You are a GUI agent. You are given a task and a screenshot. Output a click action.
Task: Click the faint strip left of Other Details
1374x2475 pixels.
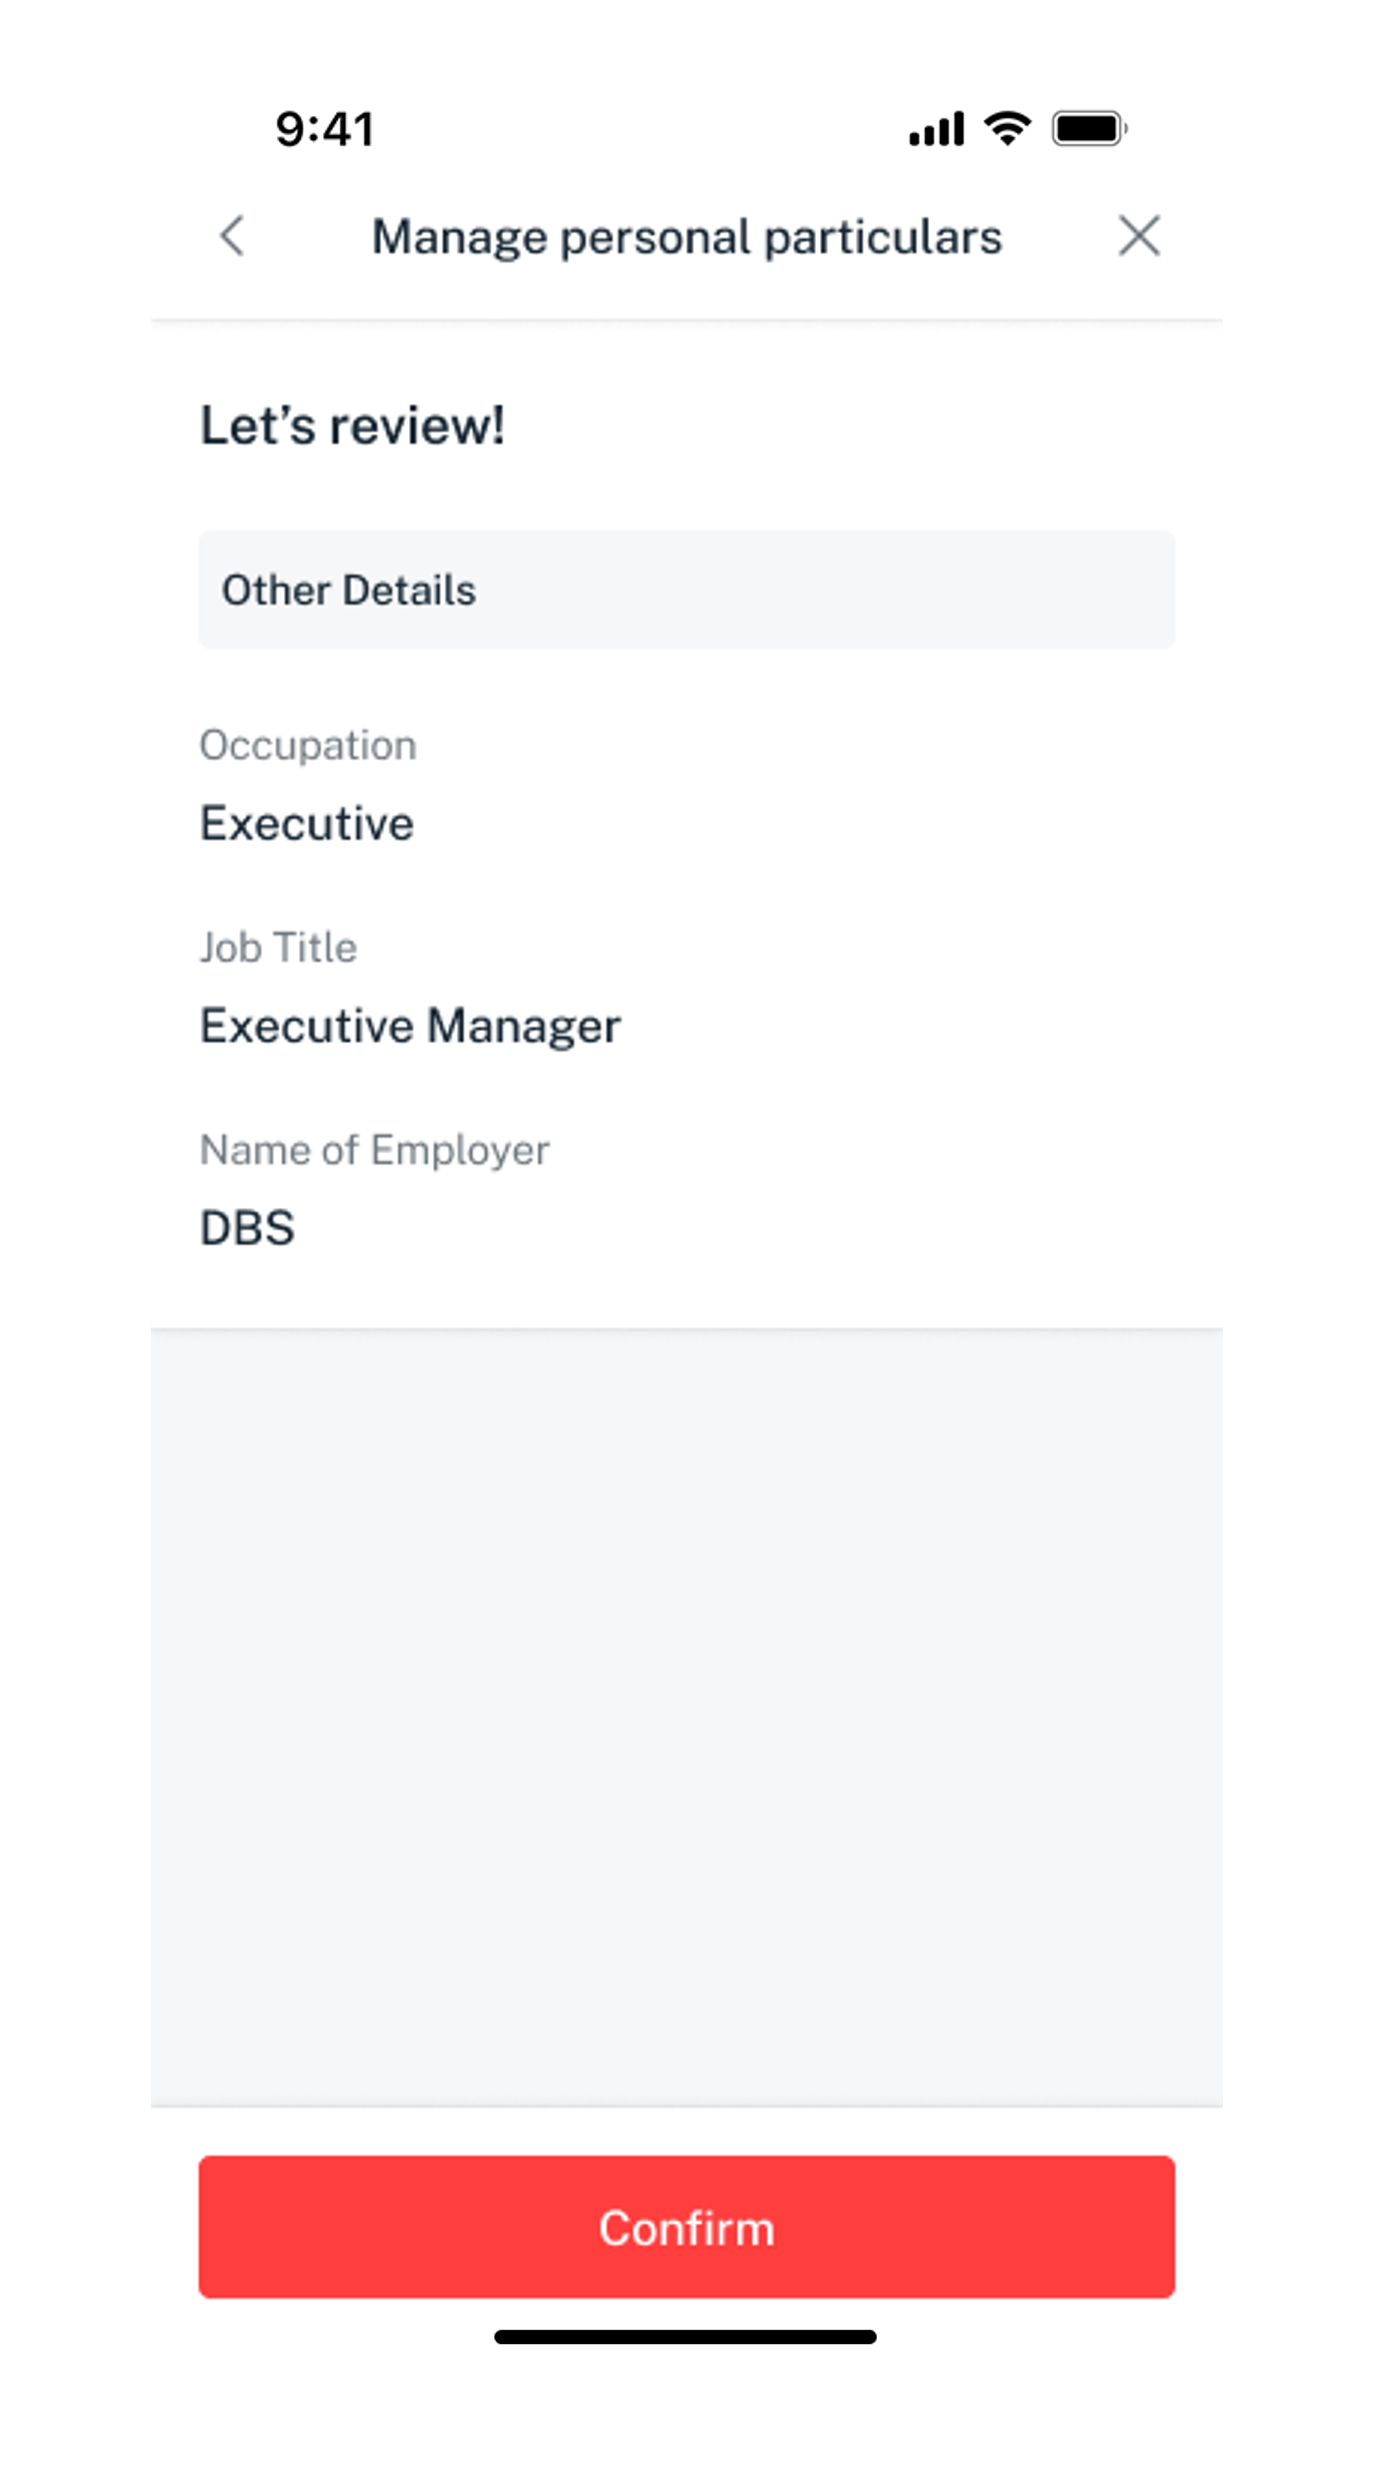point(76,568)
